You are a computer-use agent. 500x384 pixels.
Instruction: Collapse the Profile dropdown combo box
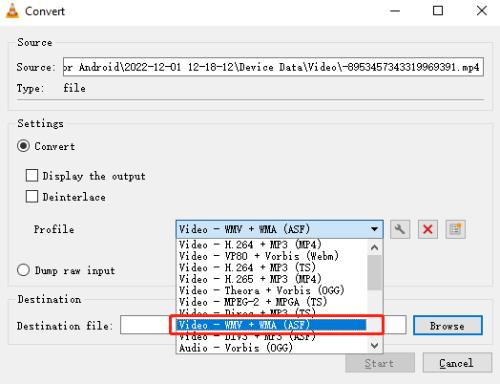click(x=279, y=229)
